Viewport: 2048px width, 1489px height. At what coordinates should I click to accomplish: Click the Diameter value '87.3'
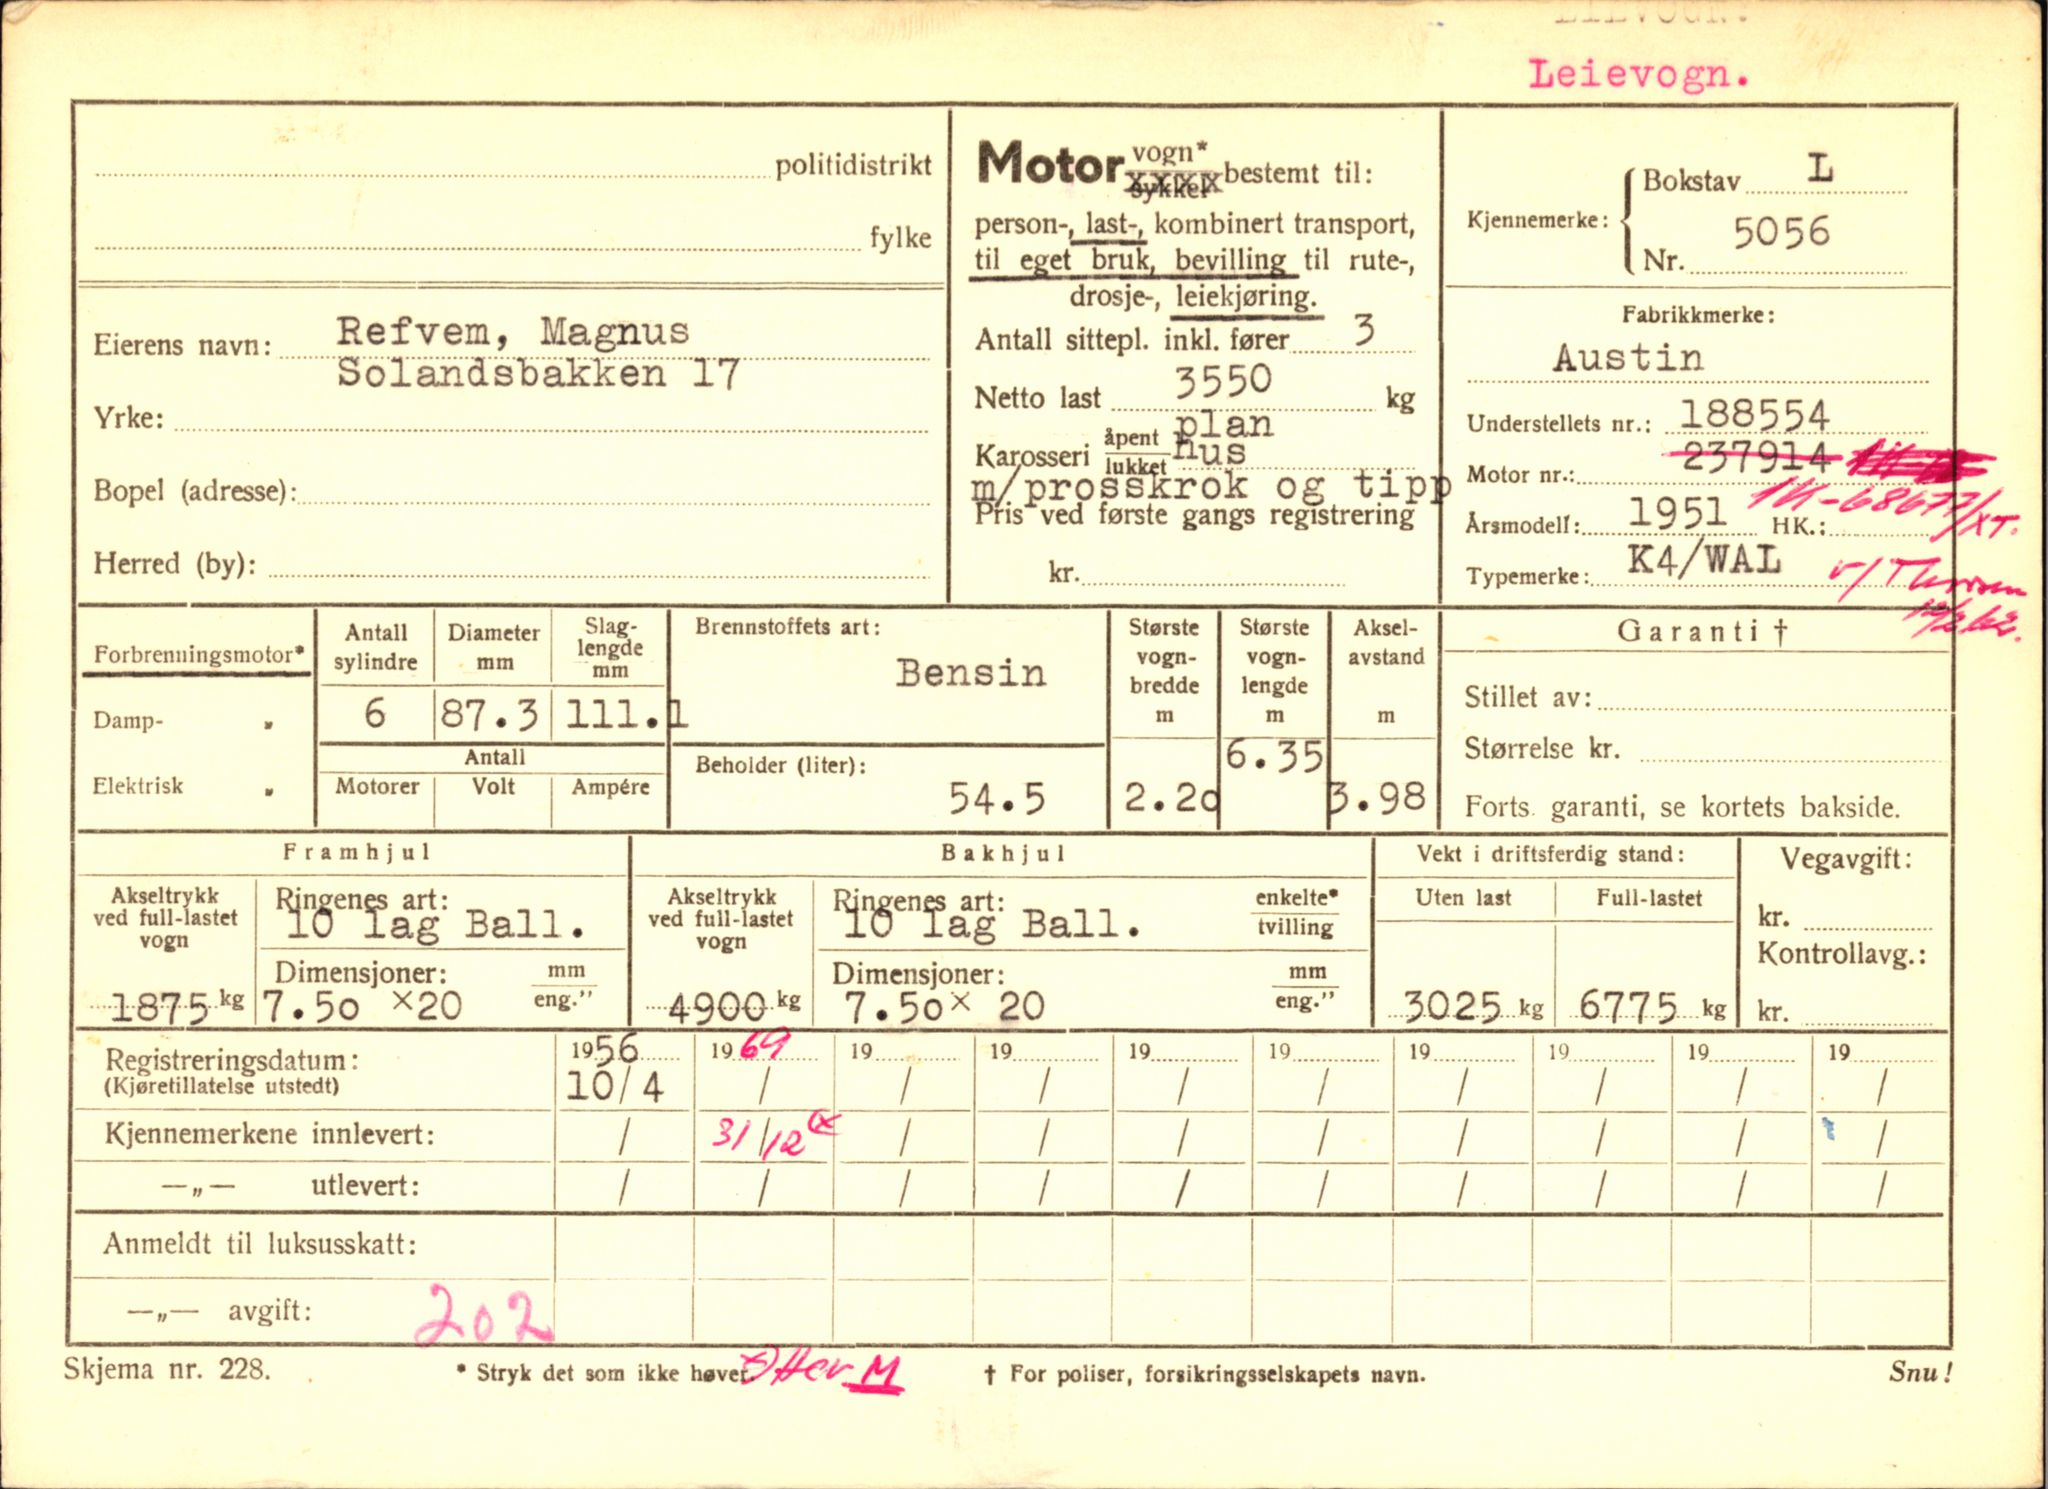click(x=490, y=715)
